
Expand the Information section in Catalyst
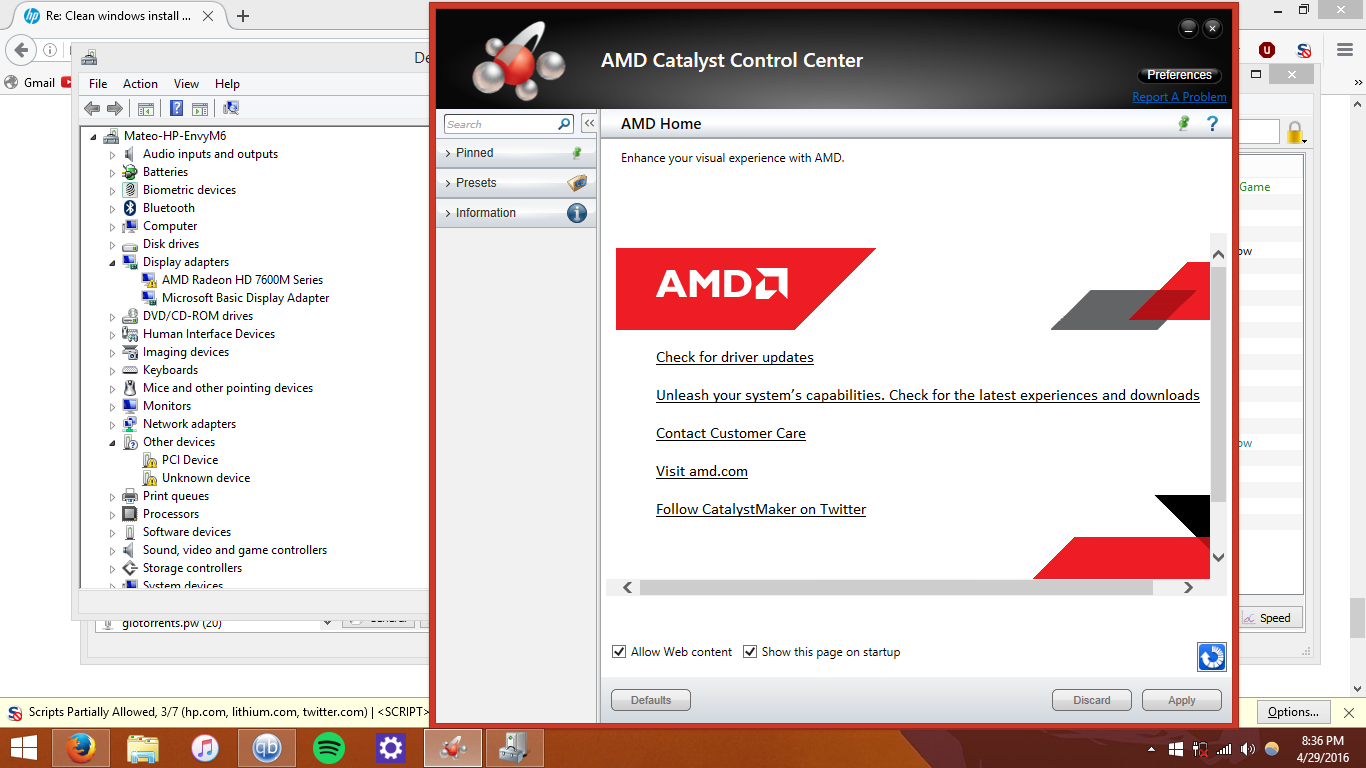[x=516, y=213]
